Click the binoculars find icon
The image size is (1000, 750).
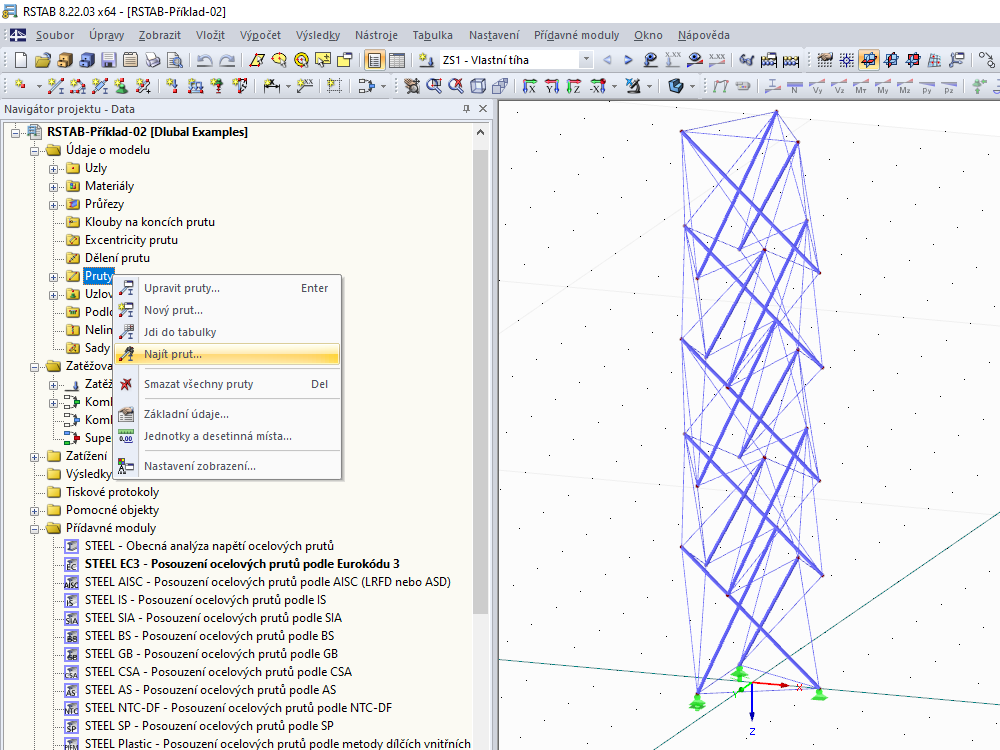pyautogui.click(x=746, y=60)
